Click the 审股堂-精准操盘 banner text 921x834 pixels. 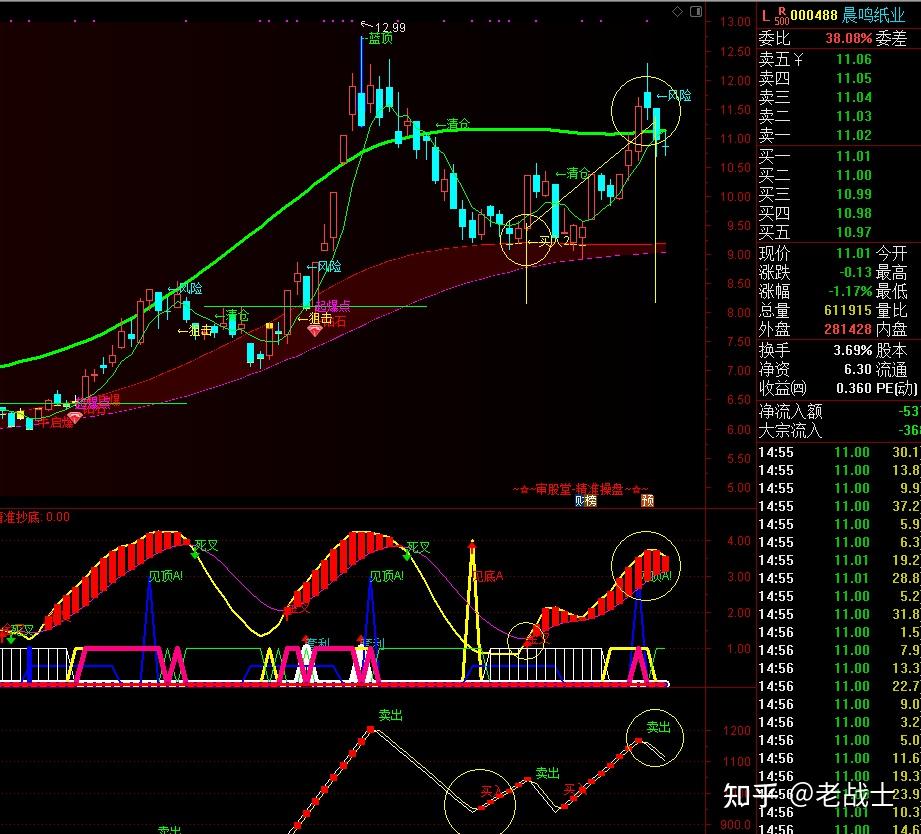pos(580,489)
